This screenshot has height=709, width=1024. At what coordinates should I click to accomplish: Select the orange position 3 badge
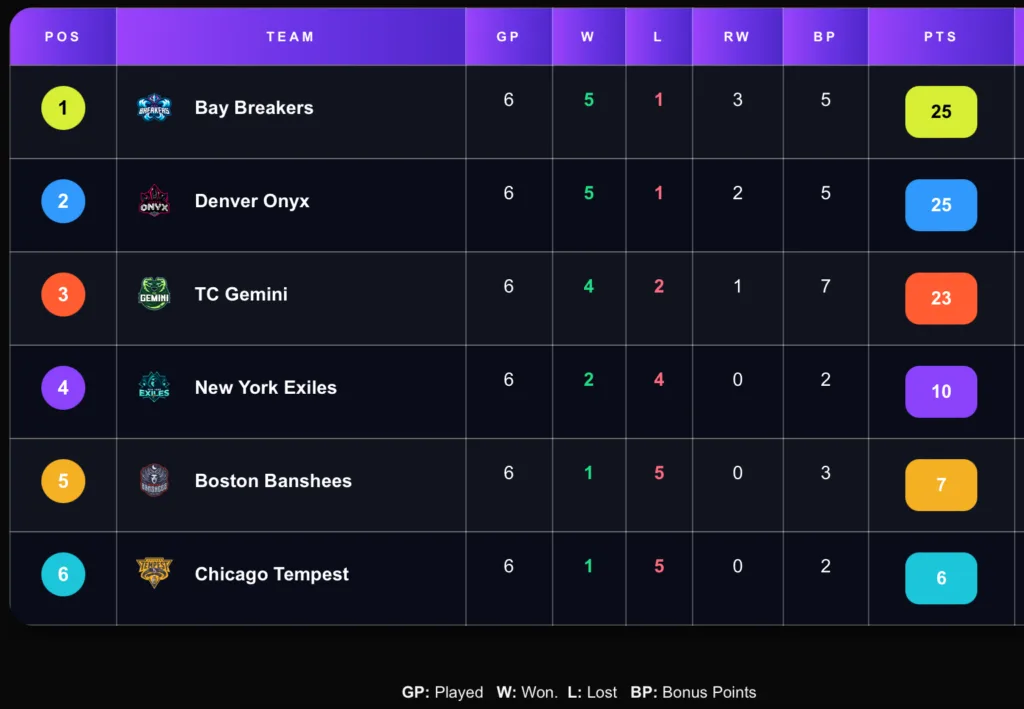click(63, 294)
